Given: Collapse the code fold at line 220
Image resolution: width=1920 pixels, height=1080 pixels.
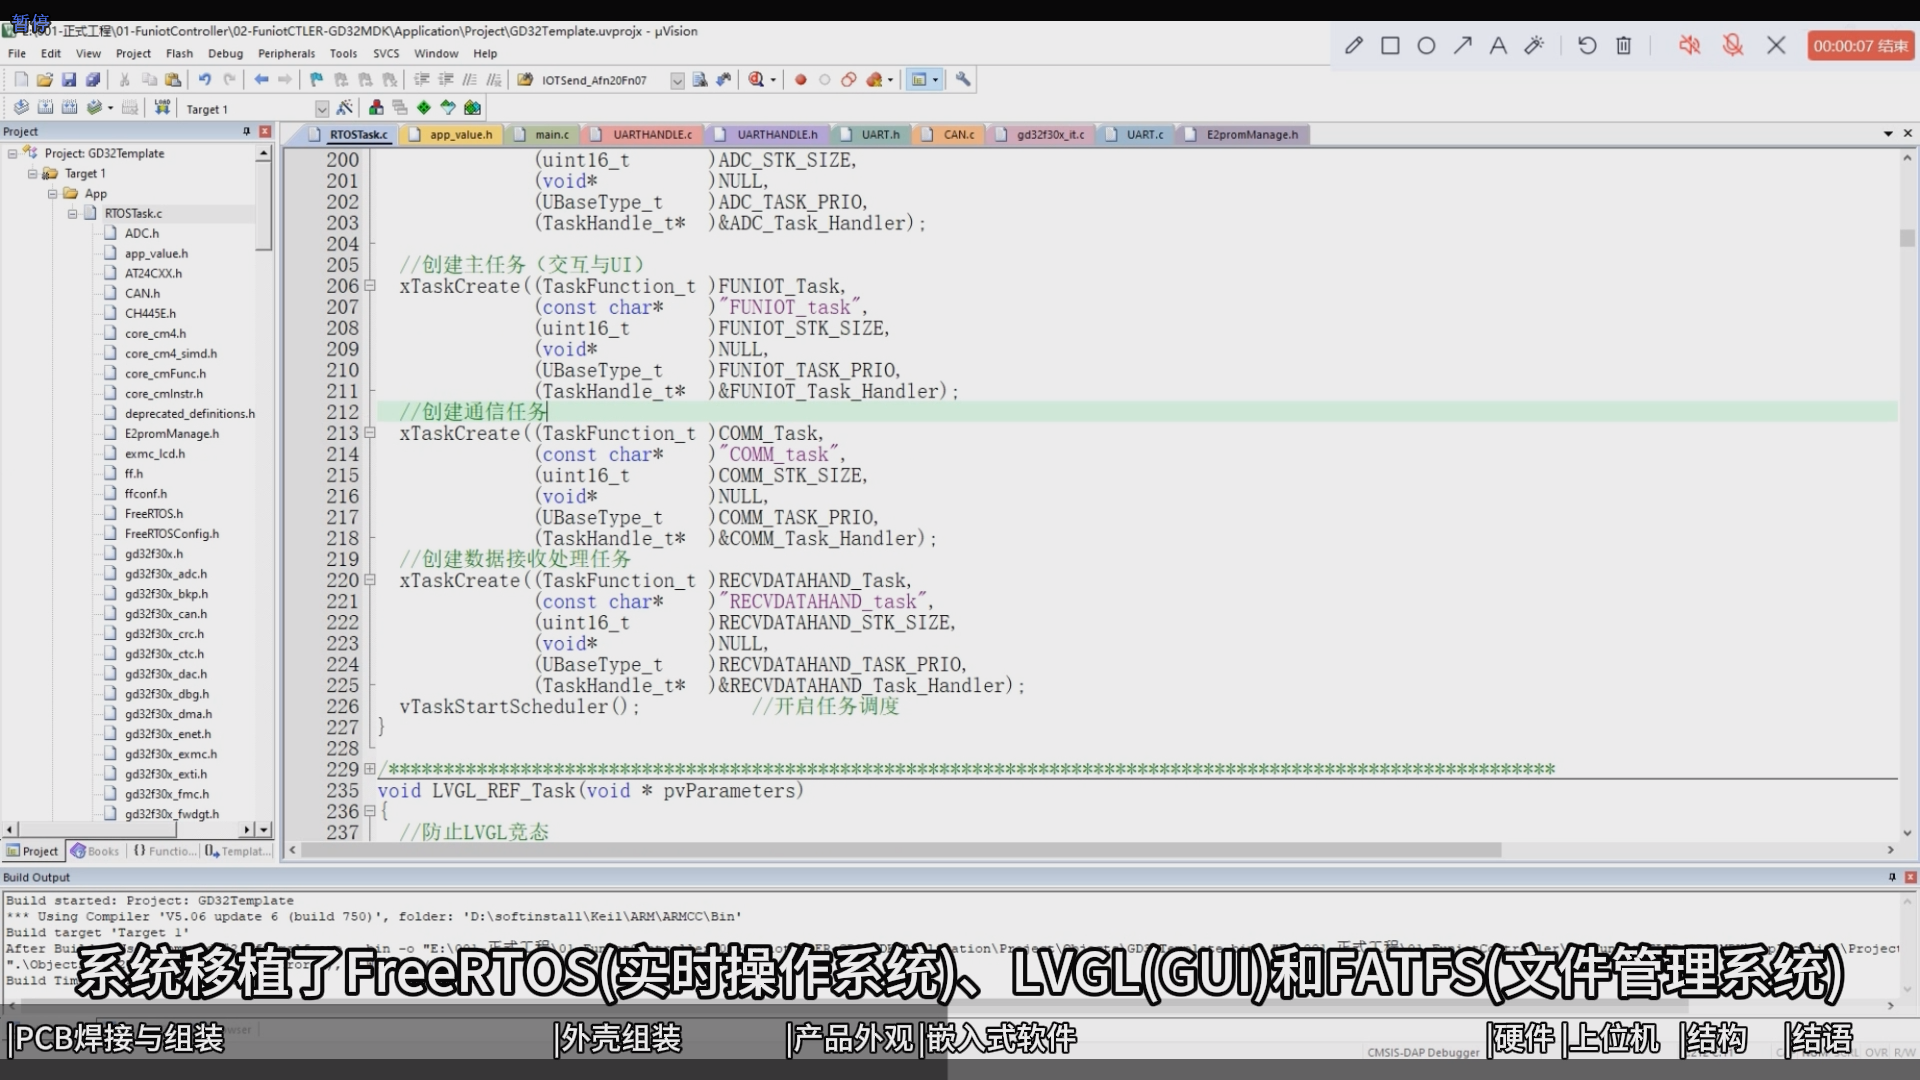Looking at the screenshot, I should click(x=369, y=580).
